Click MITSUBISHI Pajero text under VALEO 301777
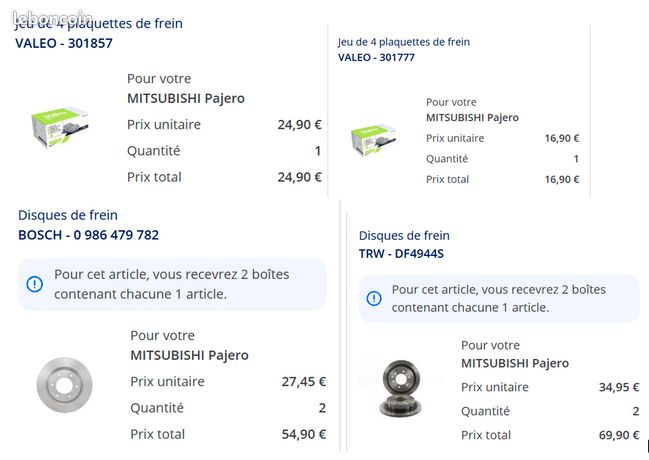 (472, 118)
